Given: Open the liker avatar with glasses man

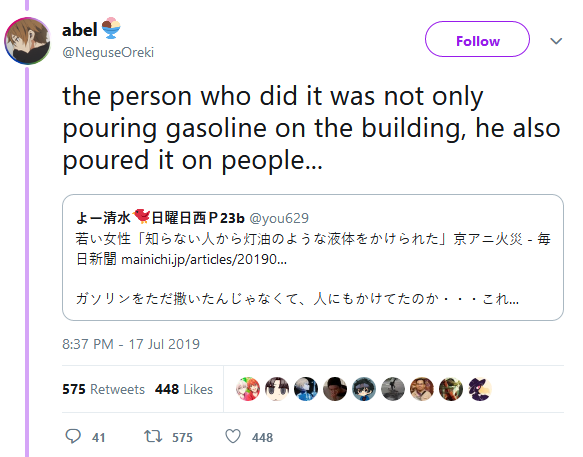Looking at the screenshot, I should click(422, 389).
